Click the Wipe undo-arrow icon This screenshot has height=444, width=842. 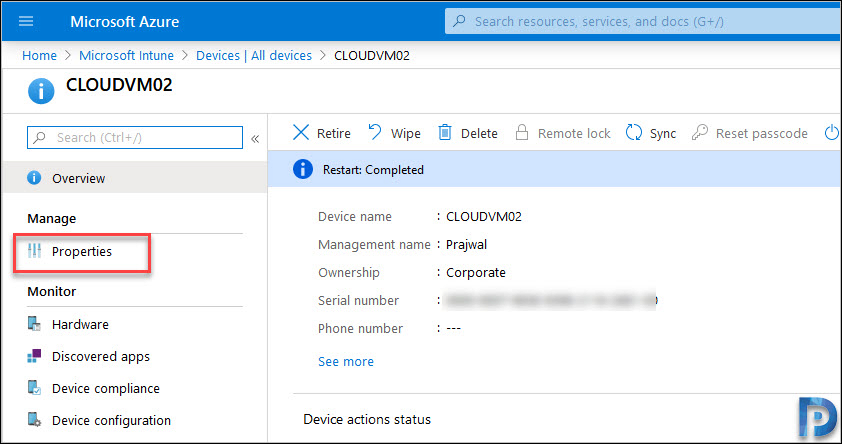point(375,132)
